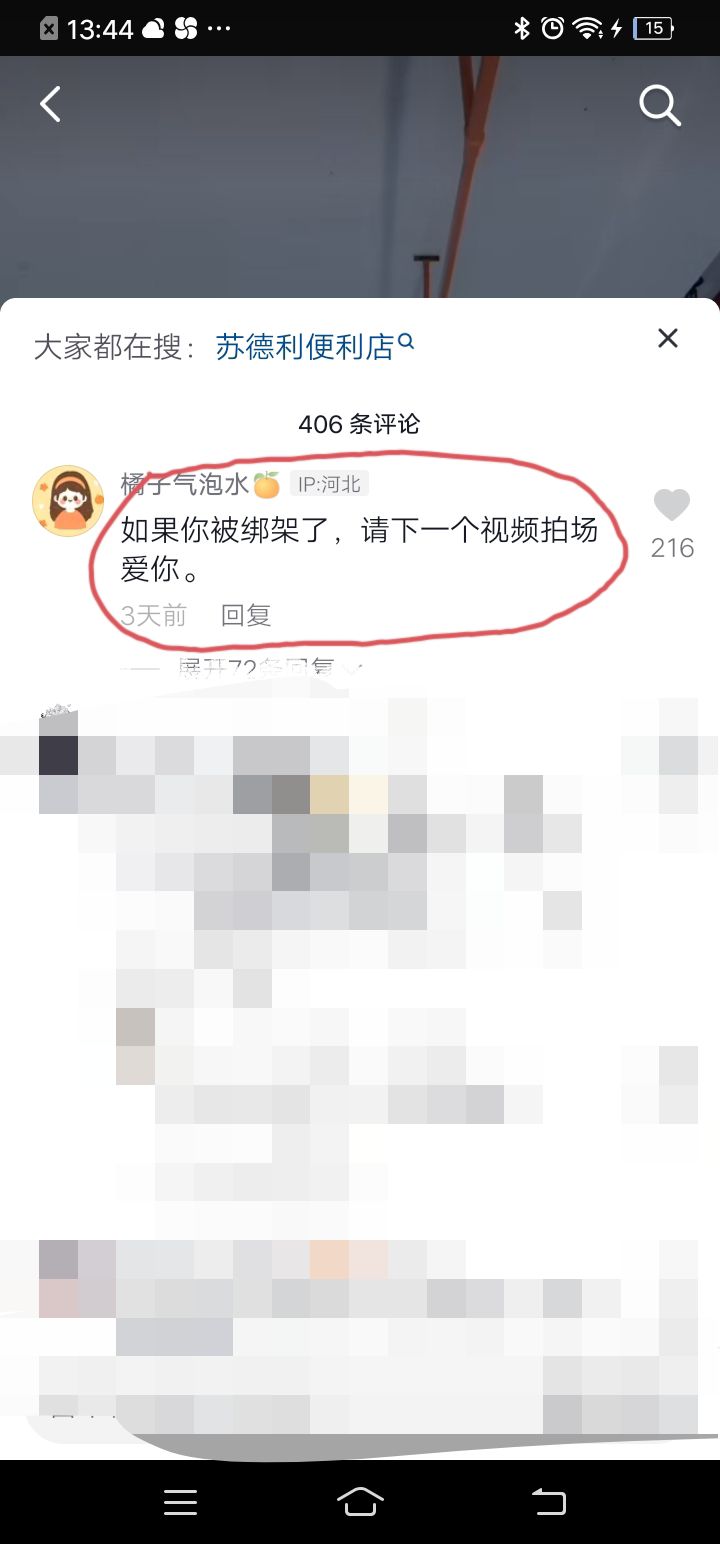Like the comment via the heart icon

coord(672,506)
